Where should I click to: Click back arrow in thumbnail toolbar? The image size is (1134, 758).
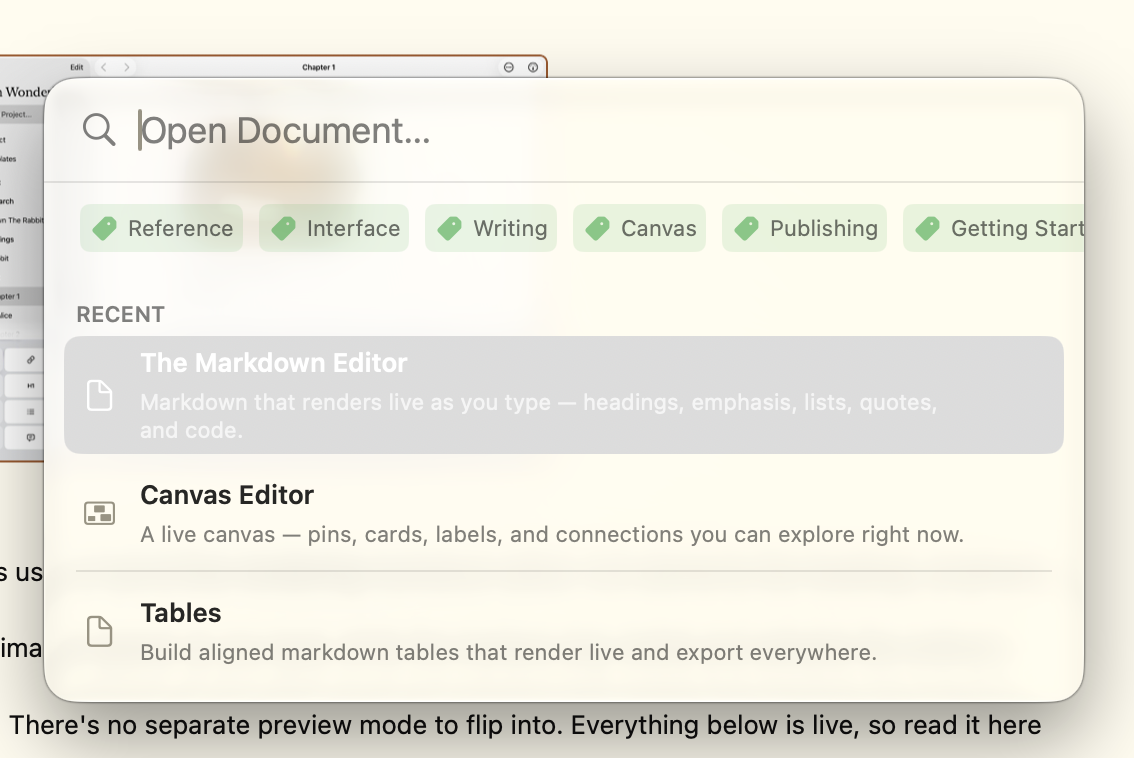click(104, 67)
